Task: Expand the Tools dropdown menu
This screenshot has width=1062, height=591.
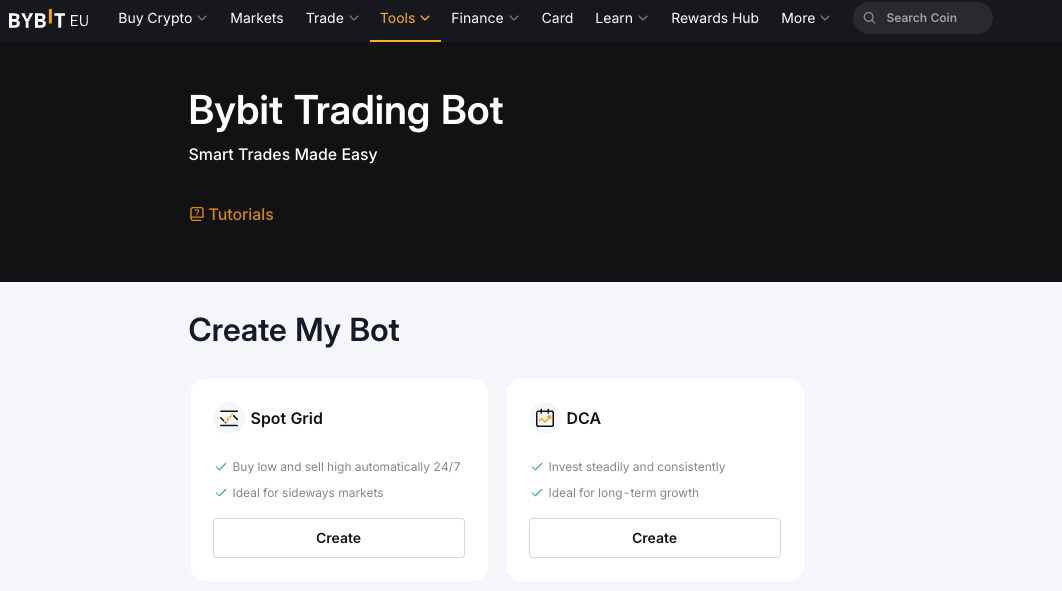Action: point(405,18)
